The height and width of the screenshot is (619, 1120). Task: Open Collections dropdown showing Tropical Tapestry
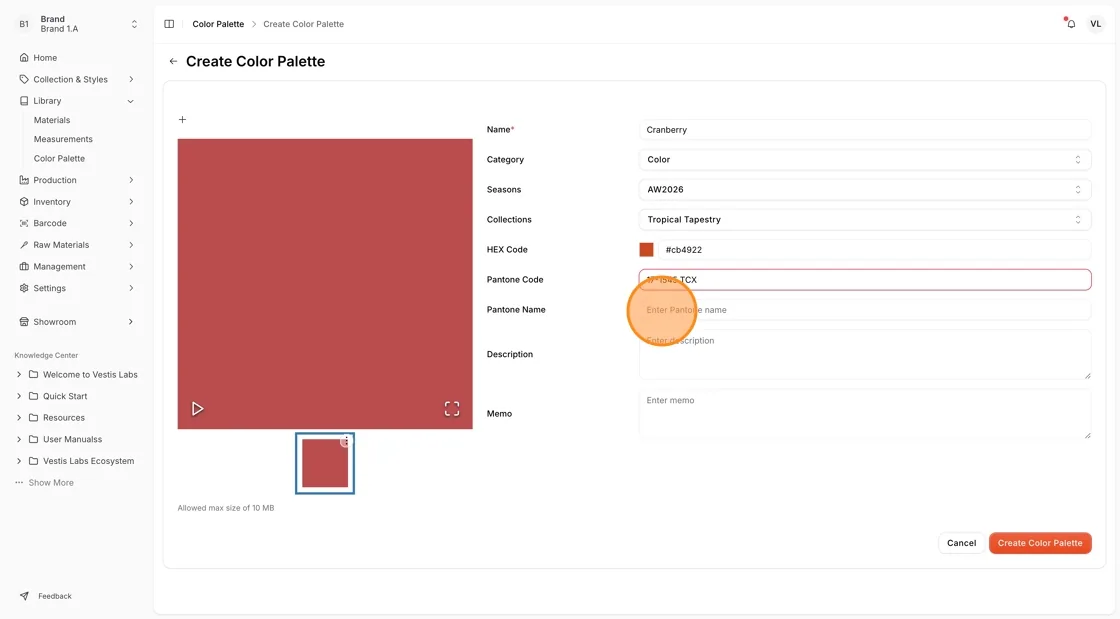[864, 220]
